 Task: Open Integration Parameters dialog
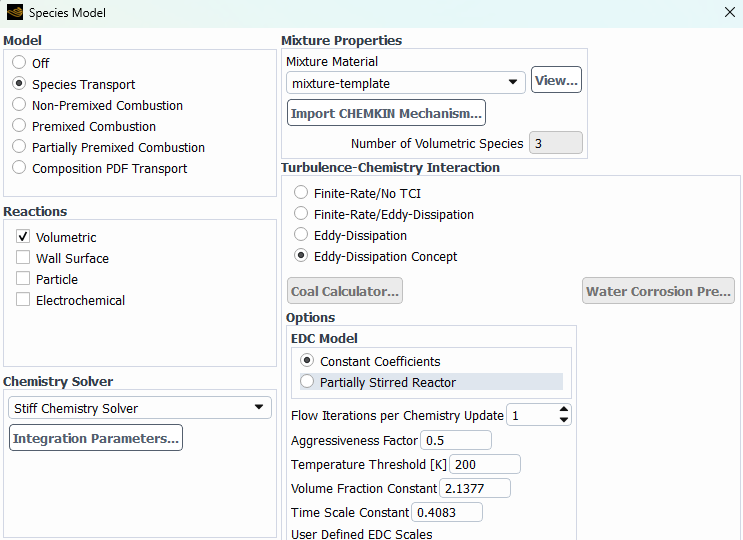pyautogui.click(x=96, y=438)
